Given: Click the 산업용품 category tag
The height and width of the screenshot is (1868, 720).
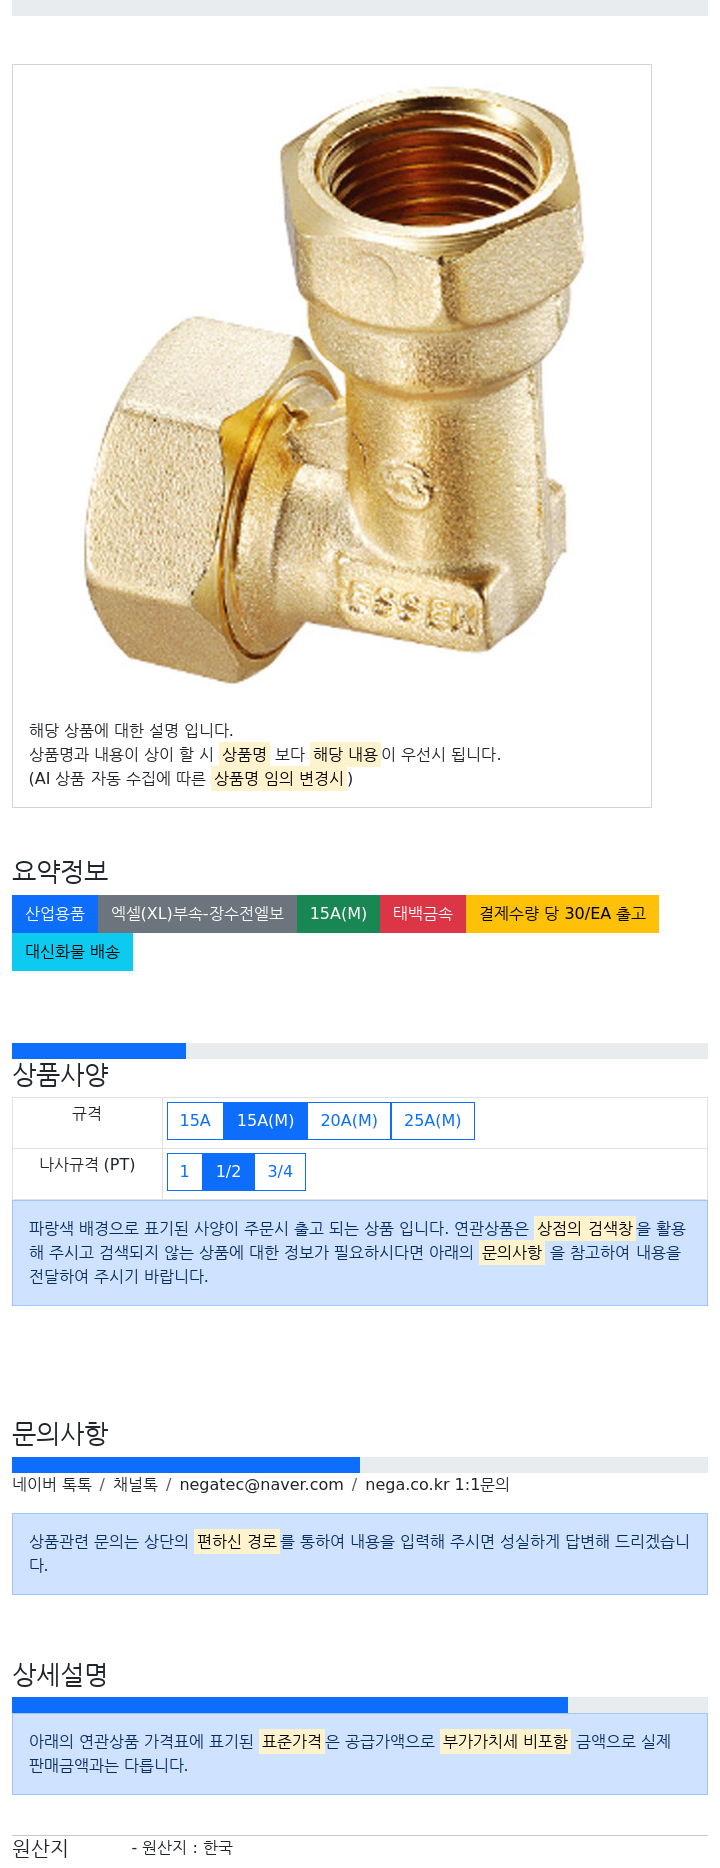Looking at the screenshot, I should click(x=55, y=914).
